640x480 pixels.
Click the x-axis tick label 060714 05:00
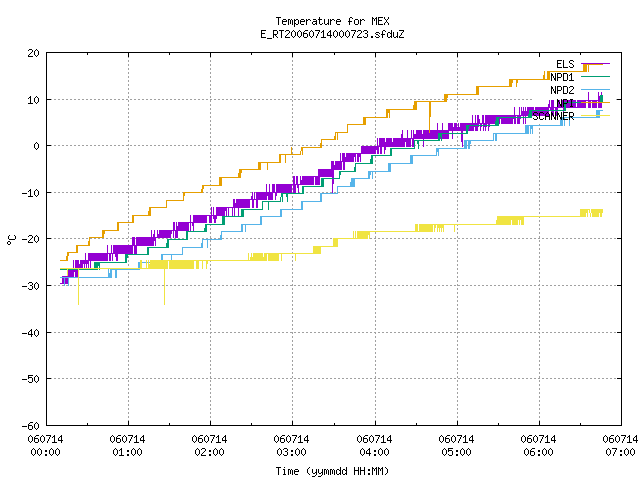pos(456,446)
